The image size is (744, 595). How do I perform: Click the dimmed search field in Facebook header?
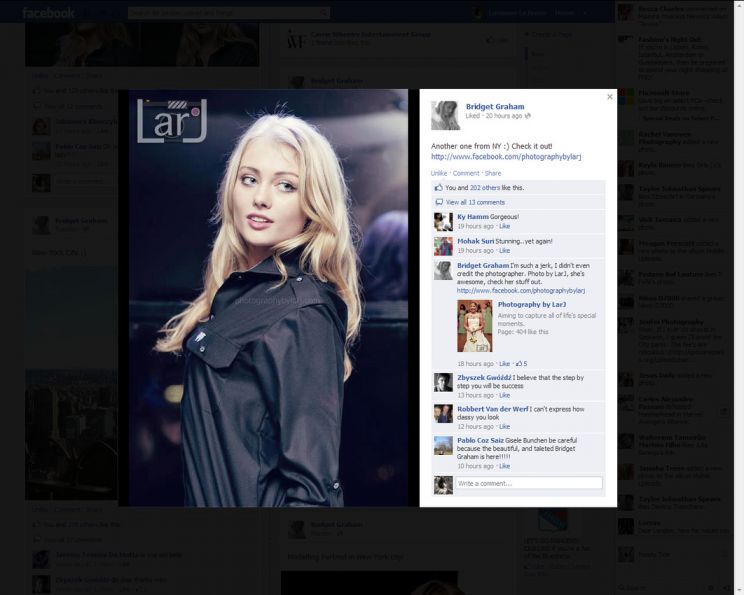(x=228, y=13)
